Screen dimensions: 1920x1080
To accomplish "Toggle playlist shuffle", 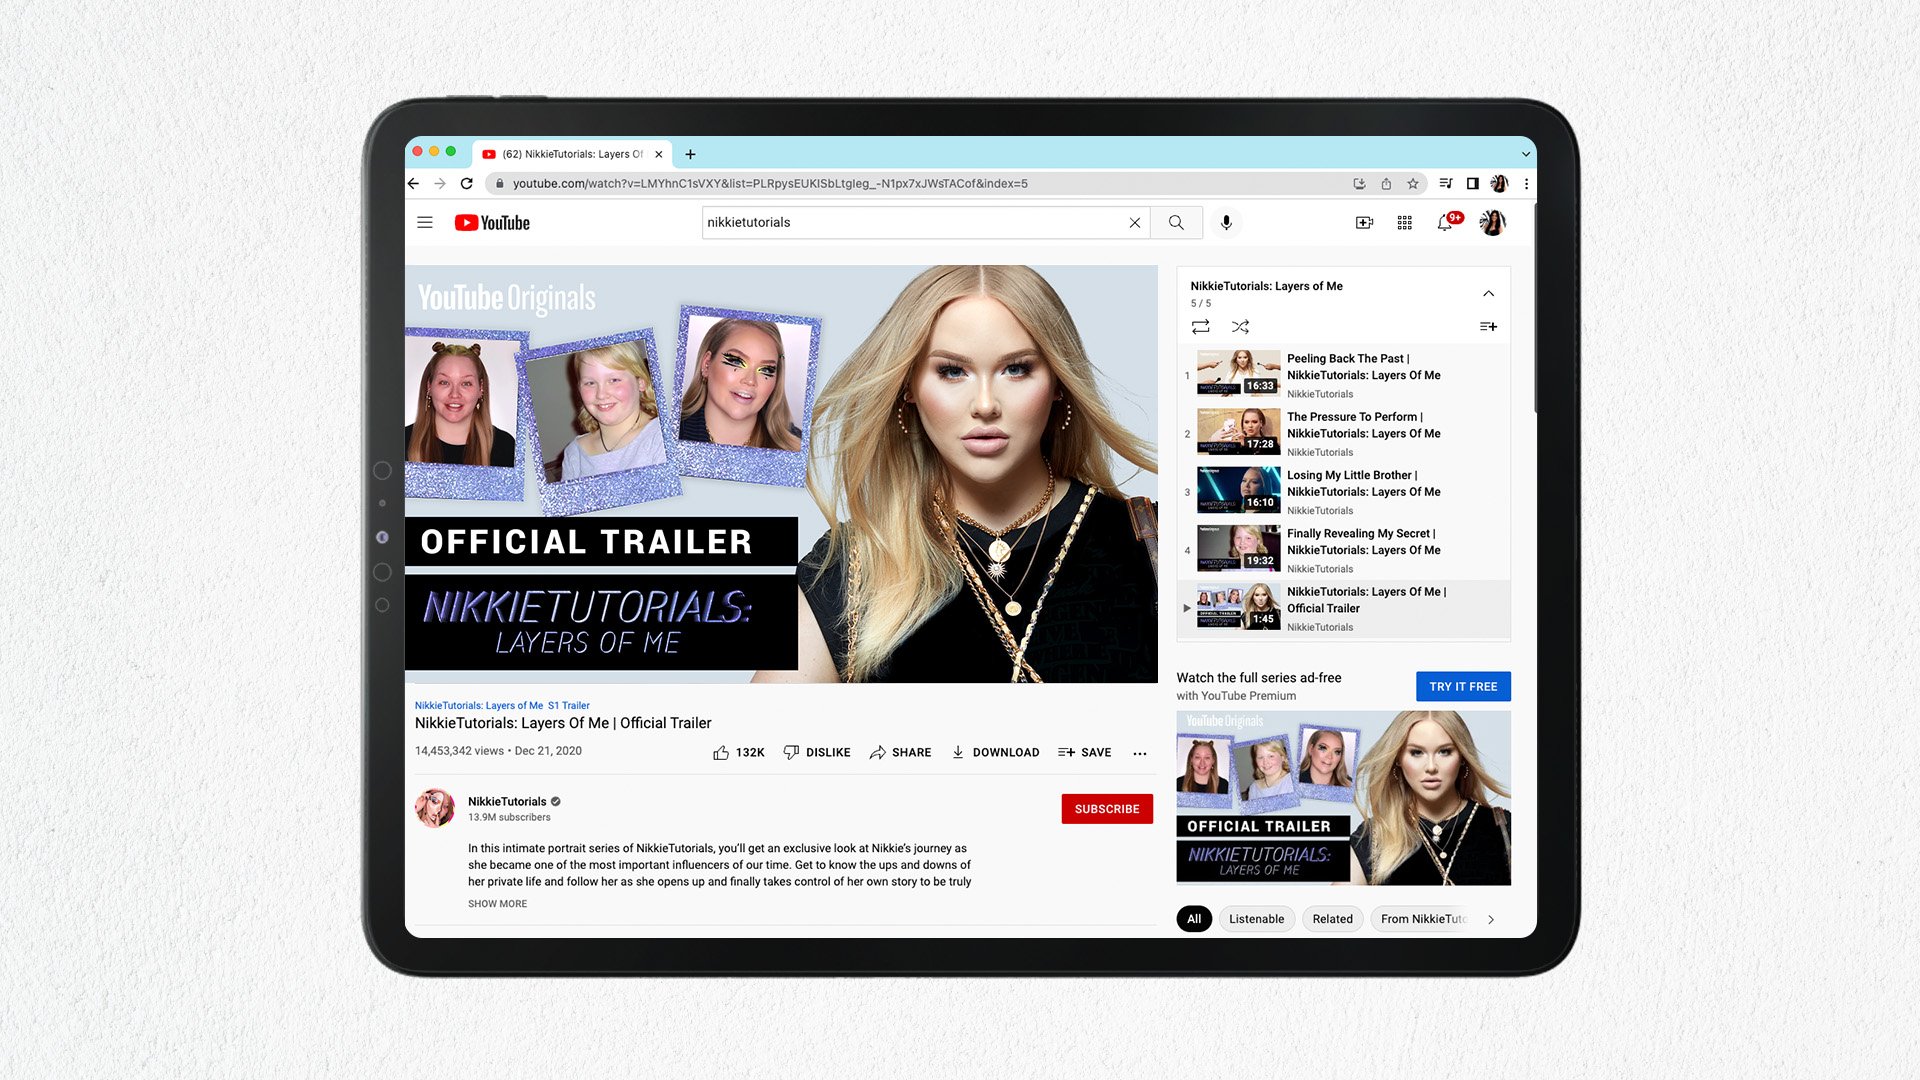I will click(1240, 326).
